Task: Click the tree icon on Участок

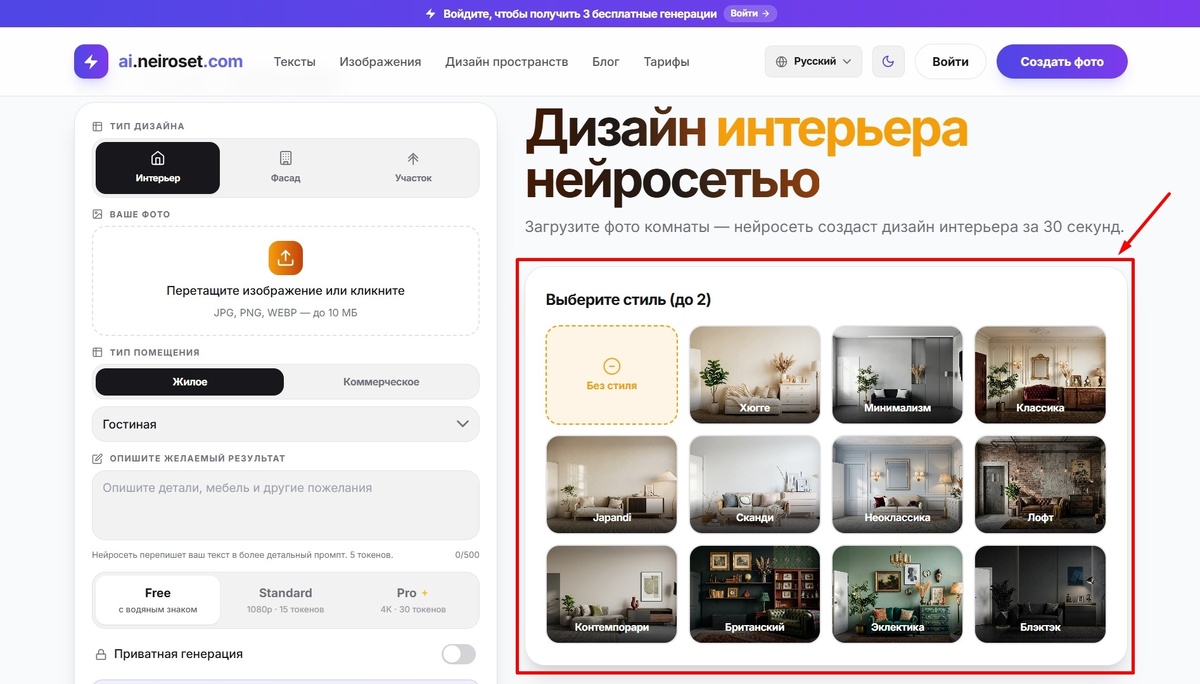Action: click(x=413, y=158)
